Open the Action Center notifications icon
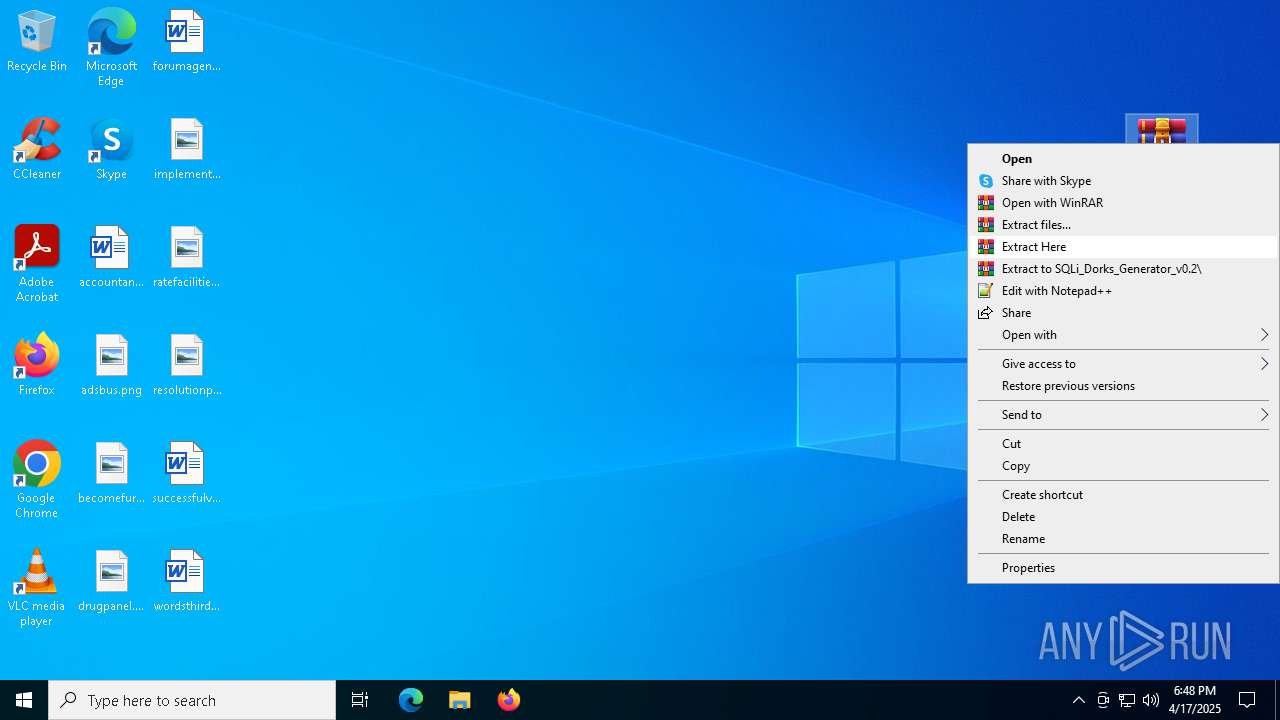The width and height of the screenshot is (1280, 720). (1247, 700)
